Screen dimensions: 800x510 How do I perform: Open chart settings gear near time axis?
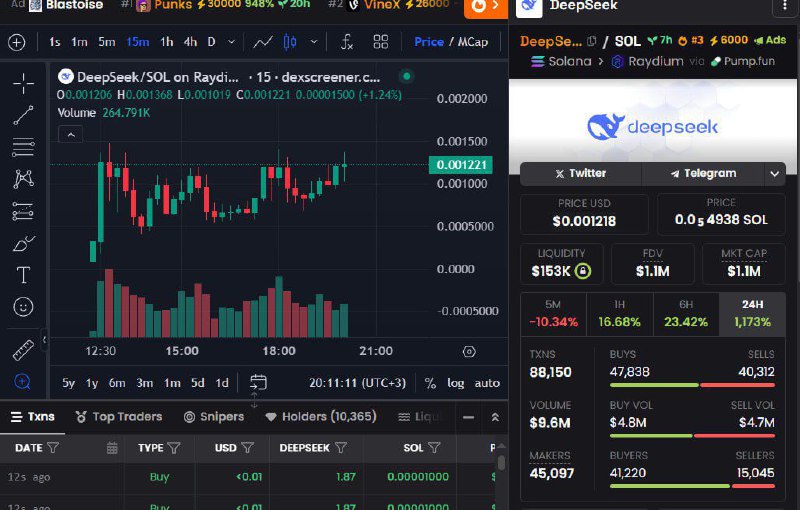coord(469,351)
